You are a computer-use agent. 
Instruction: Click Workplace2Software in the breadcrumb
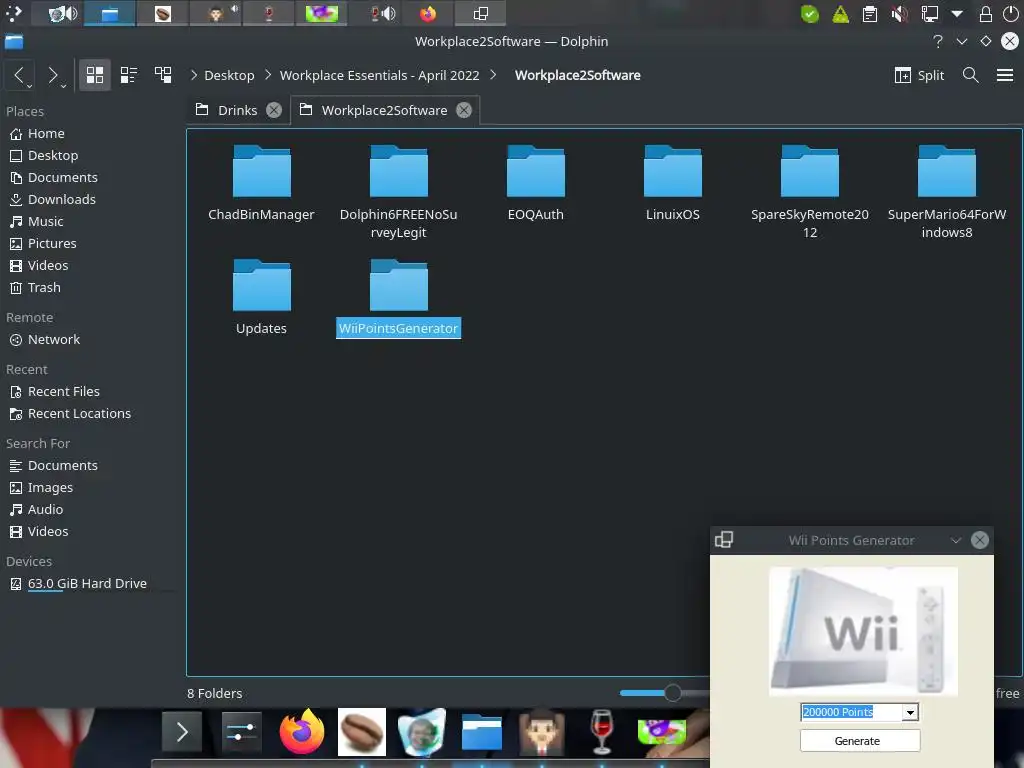[x=577, y=75]
